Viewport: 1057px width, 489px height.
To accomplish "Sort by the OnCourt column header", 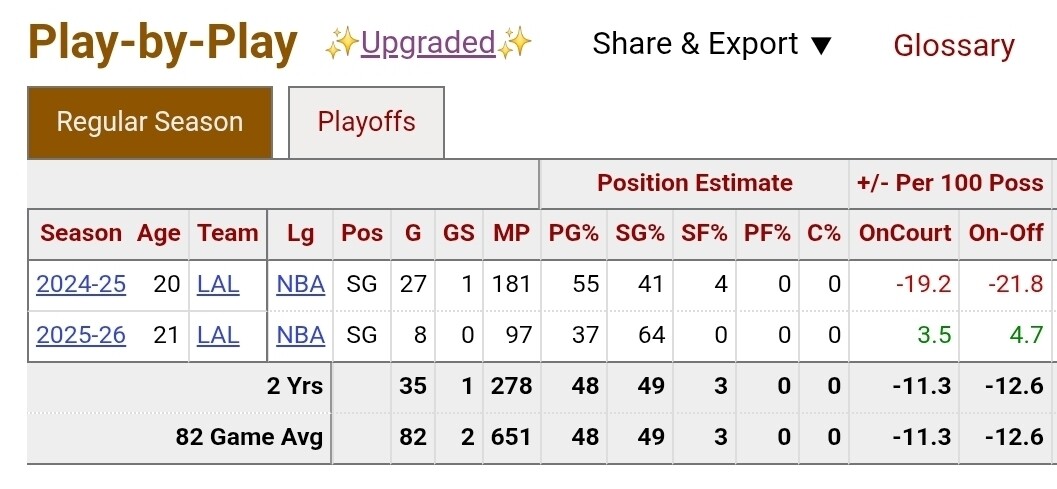I will (905, 233).
